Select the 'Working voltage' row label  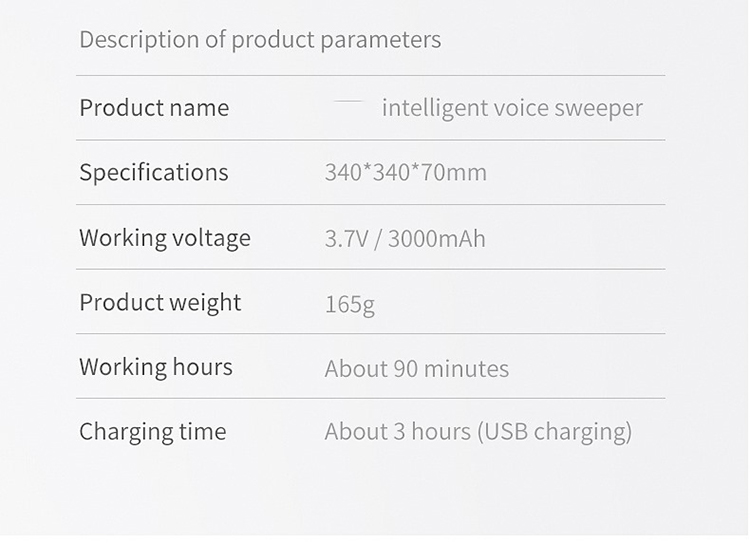tap(165, 238)
